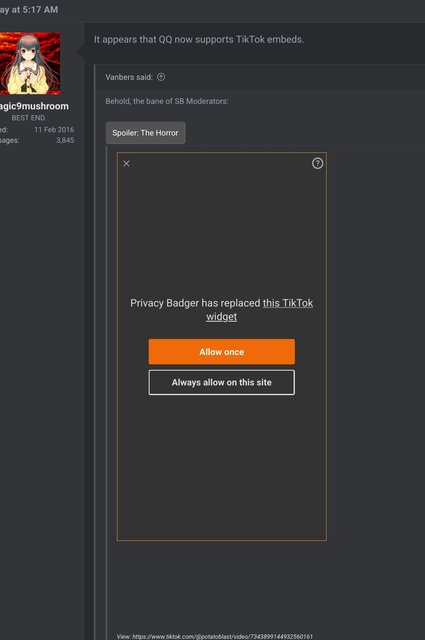Select the '3,845' message count
The image size is (425, 640).
pyautogui.click(x=65, y=140)
